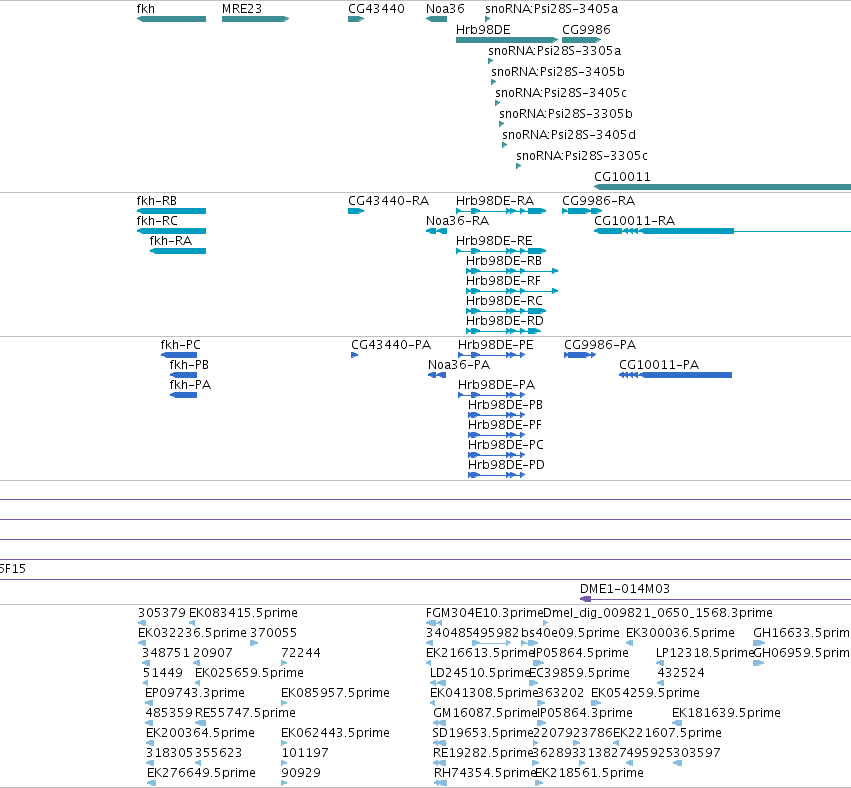851x788 pixels.
Task: Click the Hrb98DE-PB protein feature
Action: coord(497,415)
